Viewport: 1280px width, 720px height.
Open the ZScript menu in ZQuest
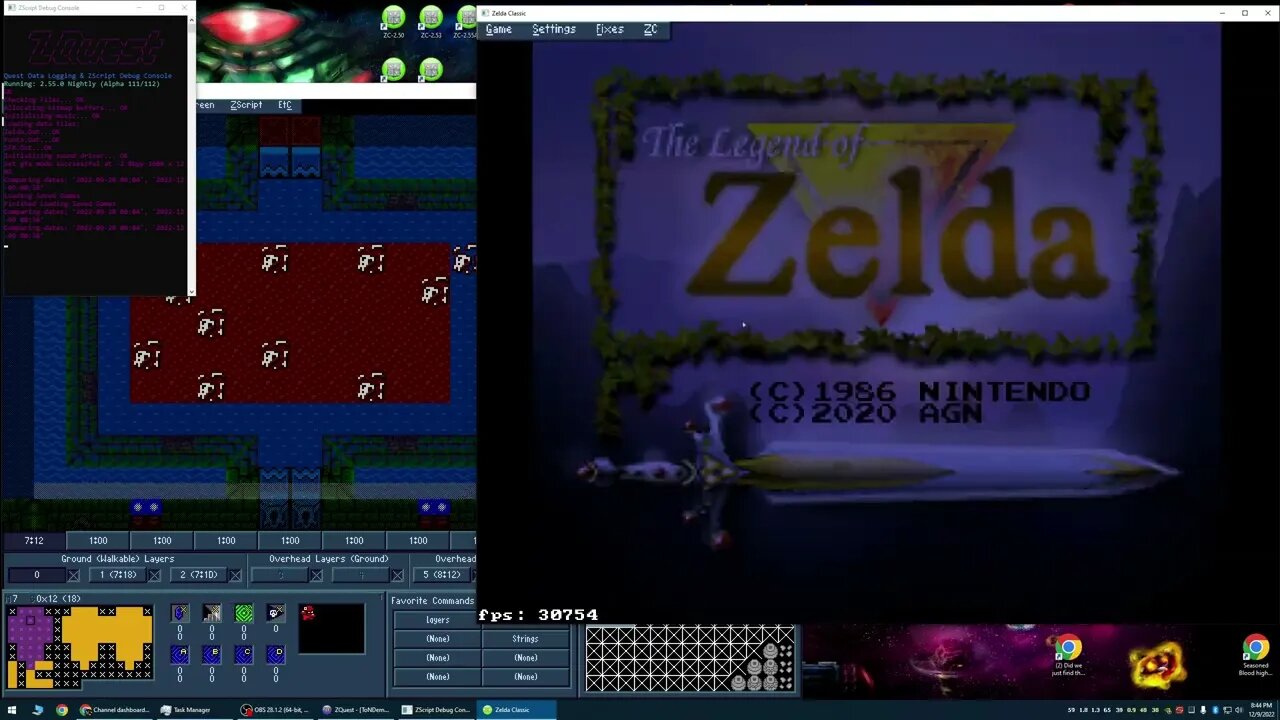pyautogui.click(x=246, y=105)
